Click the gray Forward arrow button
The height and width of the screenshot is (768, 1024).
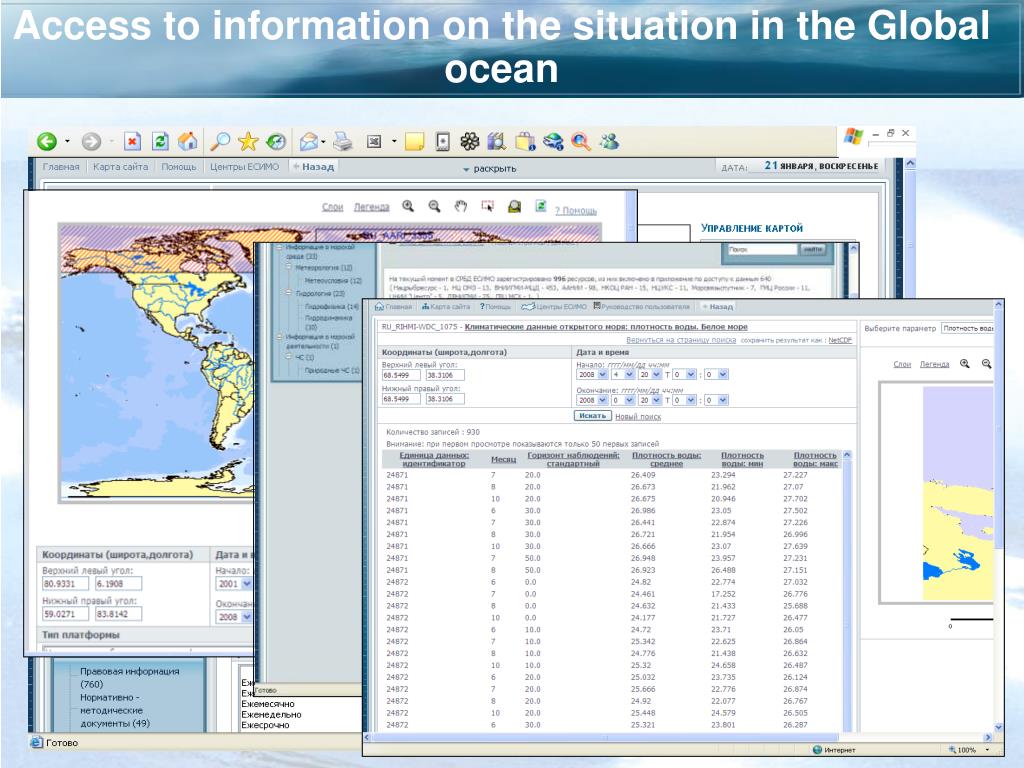91,141
